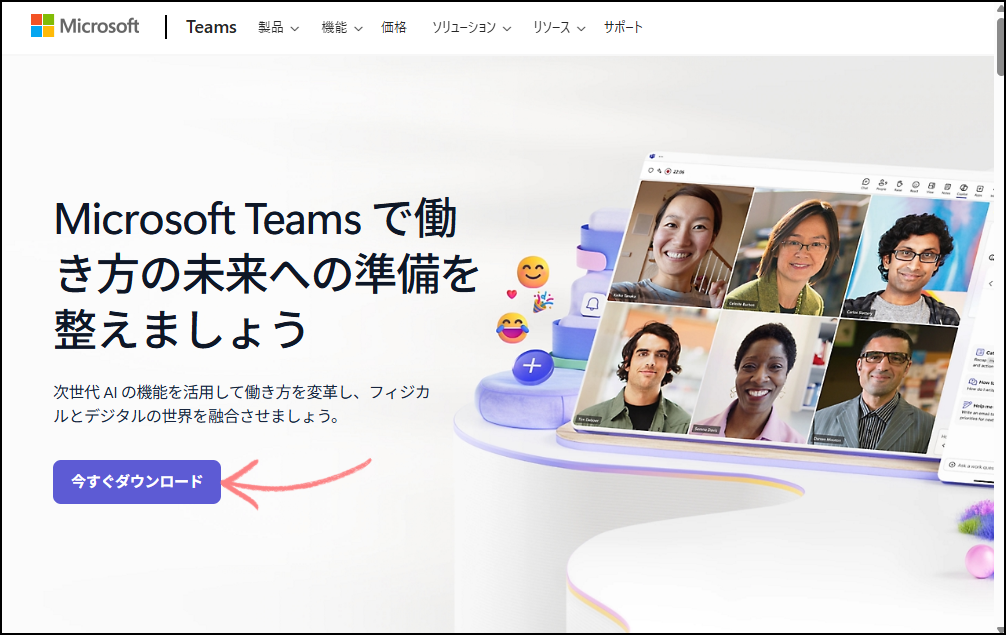Image resolution: width=1006 pixels, height=635 pixels.
Task: Expand the ソリューション dropdown menu
Action: [x=471, y=27]
